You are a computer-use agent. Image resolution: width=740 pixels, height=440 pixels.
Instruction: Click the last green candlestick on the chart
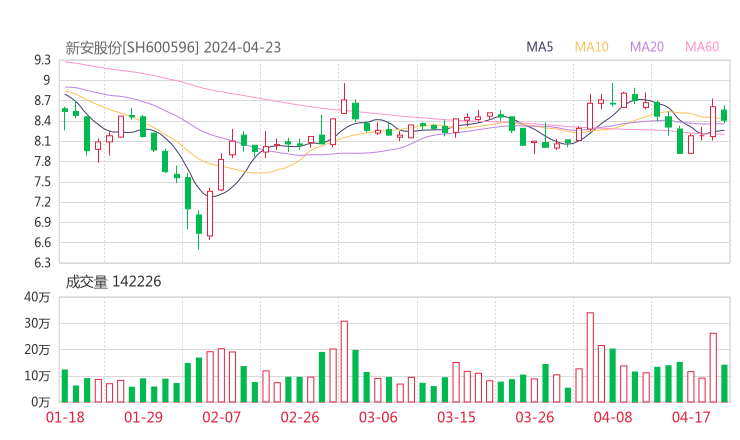point(724,115)
